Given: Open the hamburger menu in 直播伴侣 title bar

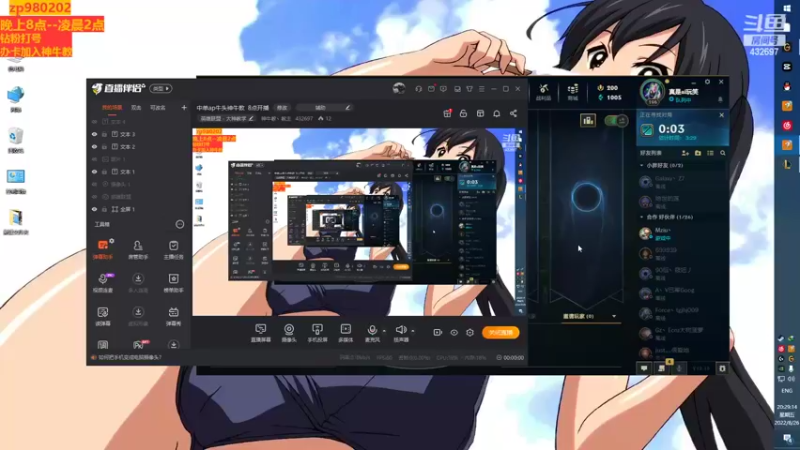Looking at the screenshot, I should tap(482, 89).
